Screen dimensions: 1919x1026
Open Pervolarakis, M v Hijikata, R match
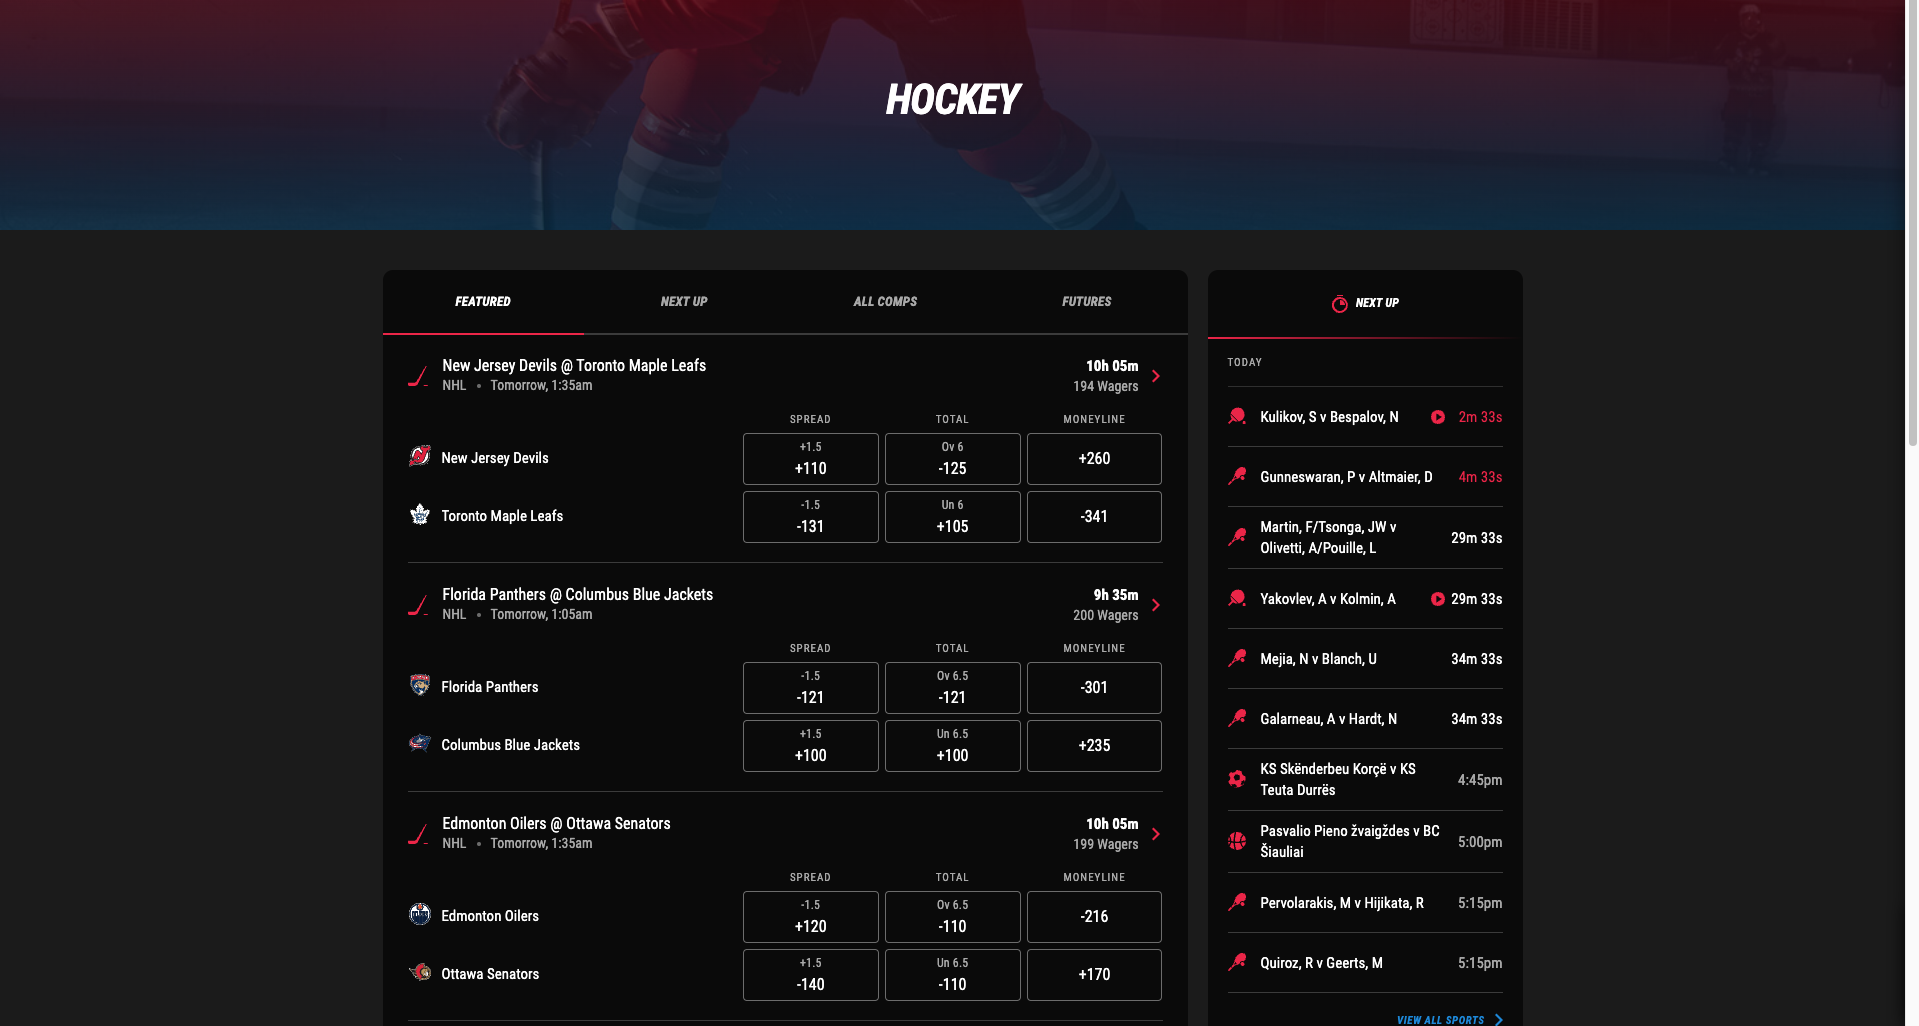point(1365,903)
